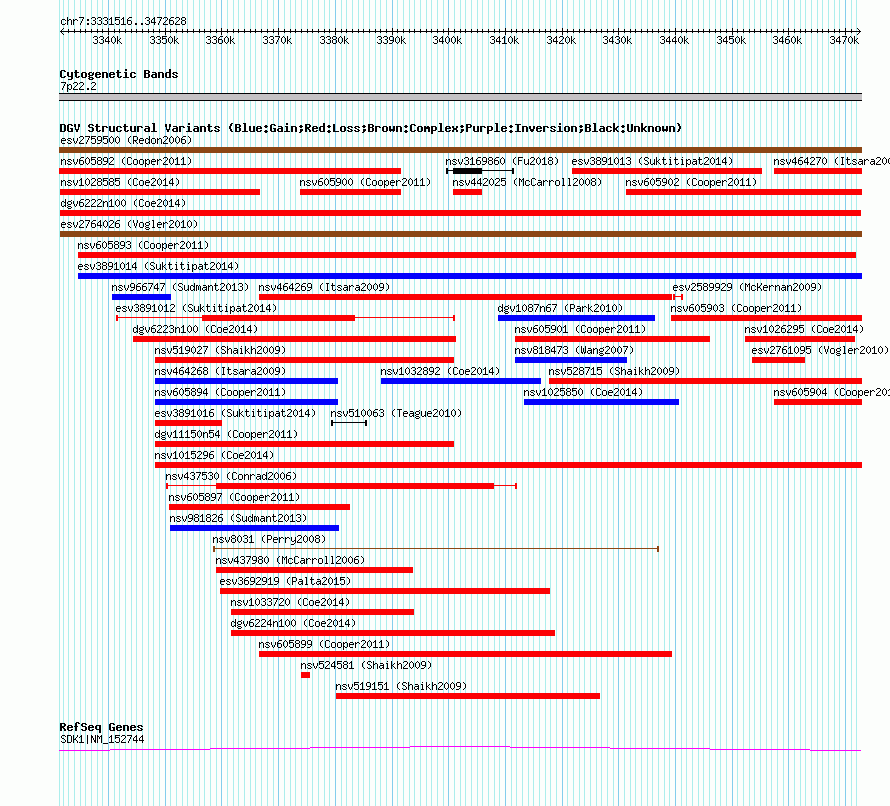Click the black nsv3169860 thick block
Screen dimensions: 890x806
coord(468,171)
